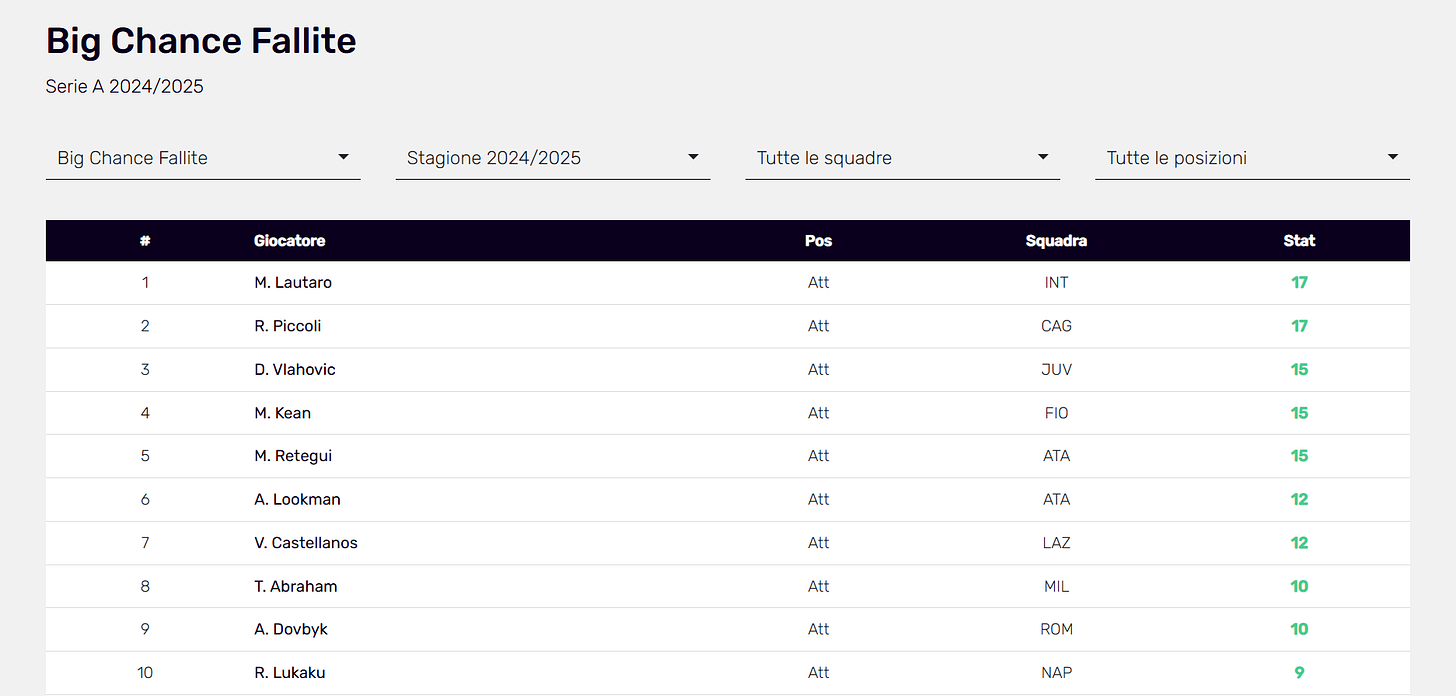This screenshot has height=696, width=1456.
Task: Click stat value 17 for M. Lautaro
Action: [1299, 283]
